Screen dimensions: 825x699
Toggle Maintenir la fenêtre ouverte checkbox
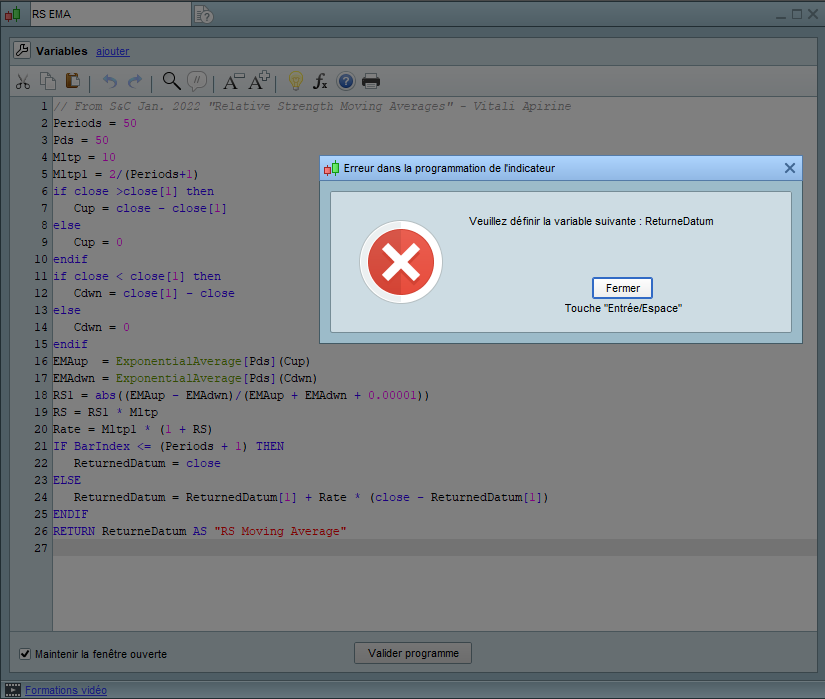point(25,654)
